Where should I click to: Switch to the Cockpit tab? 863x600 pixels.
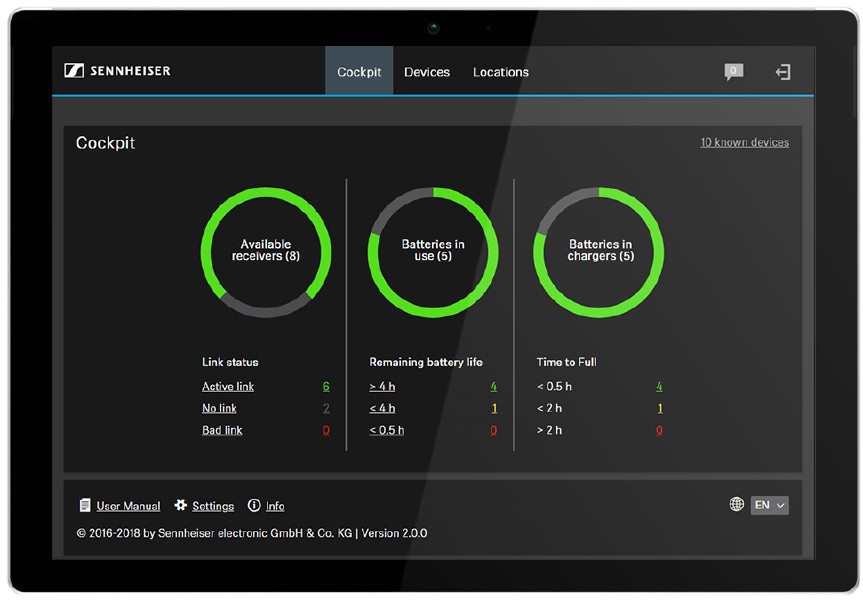point(359,72)
